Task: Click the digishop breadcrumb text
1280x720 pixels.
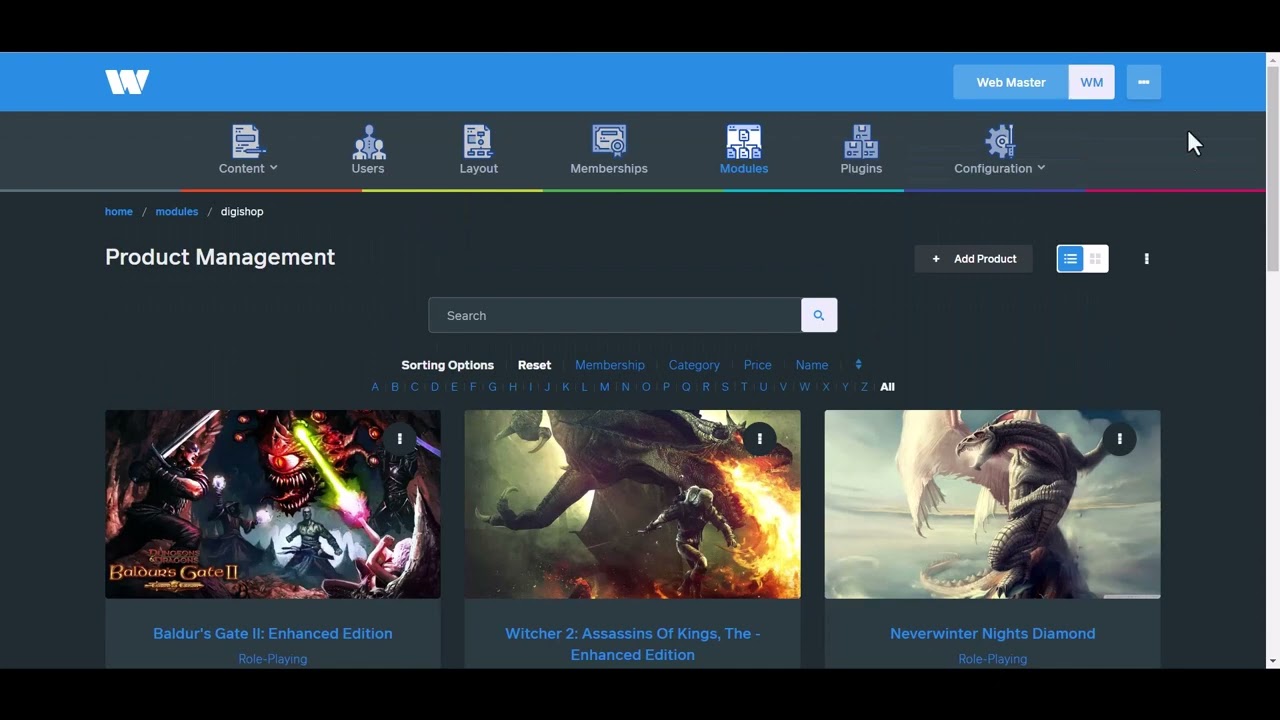Action: (242, 211)
